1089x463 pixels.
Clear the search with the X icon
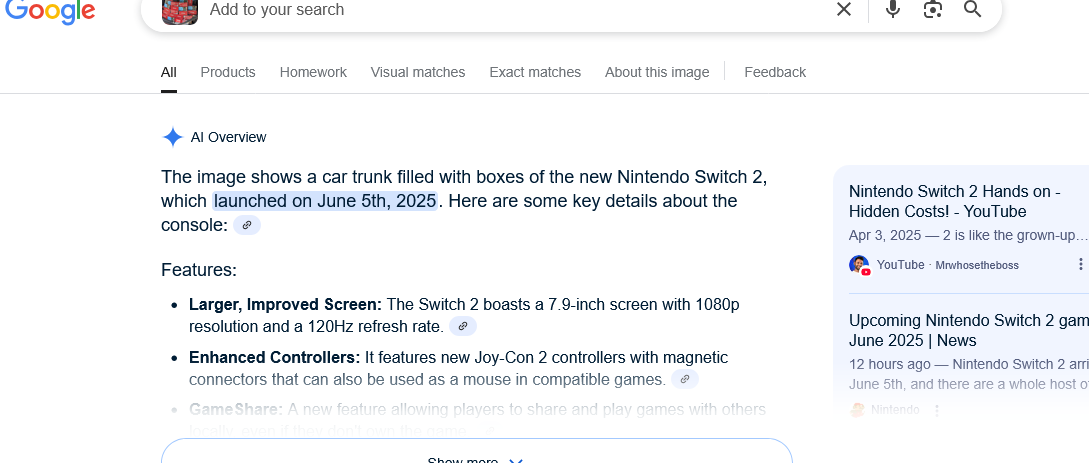pos(844,10)
